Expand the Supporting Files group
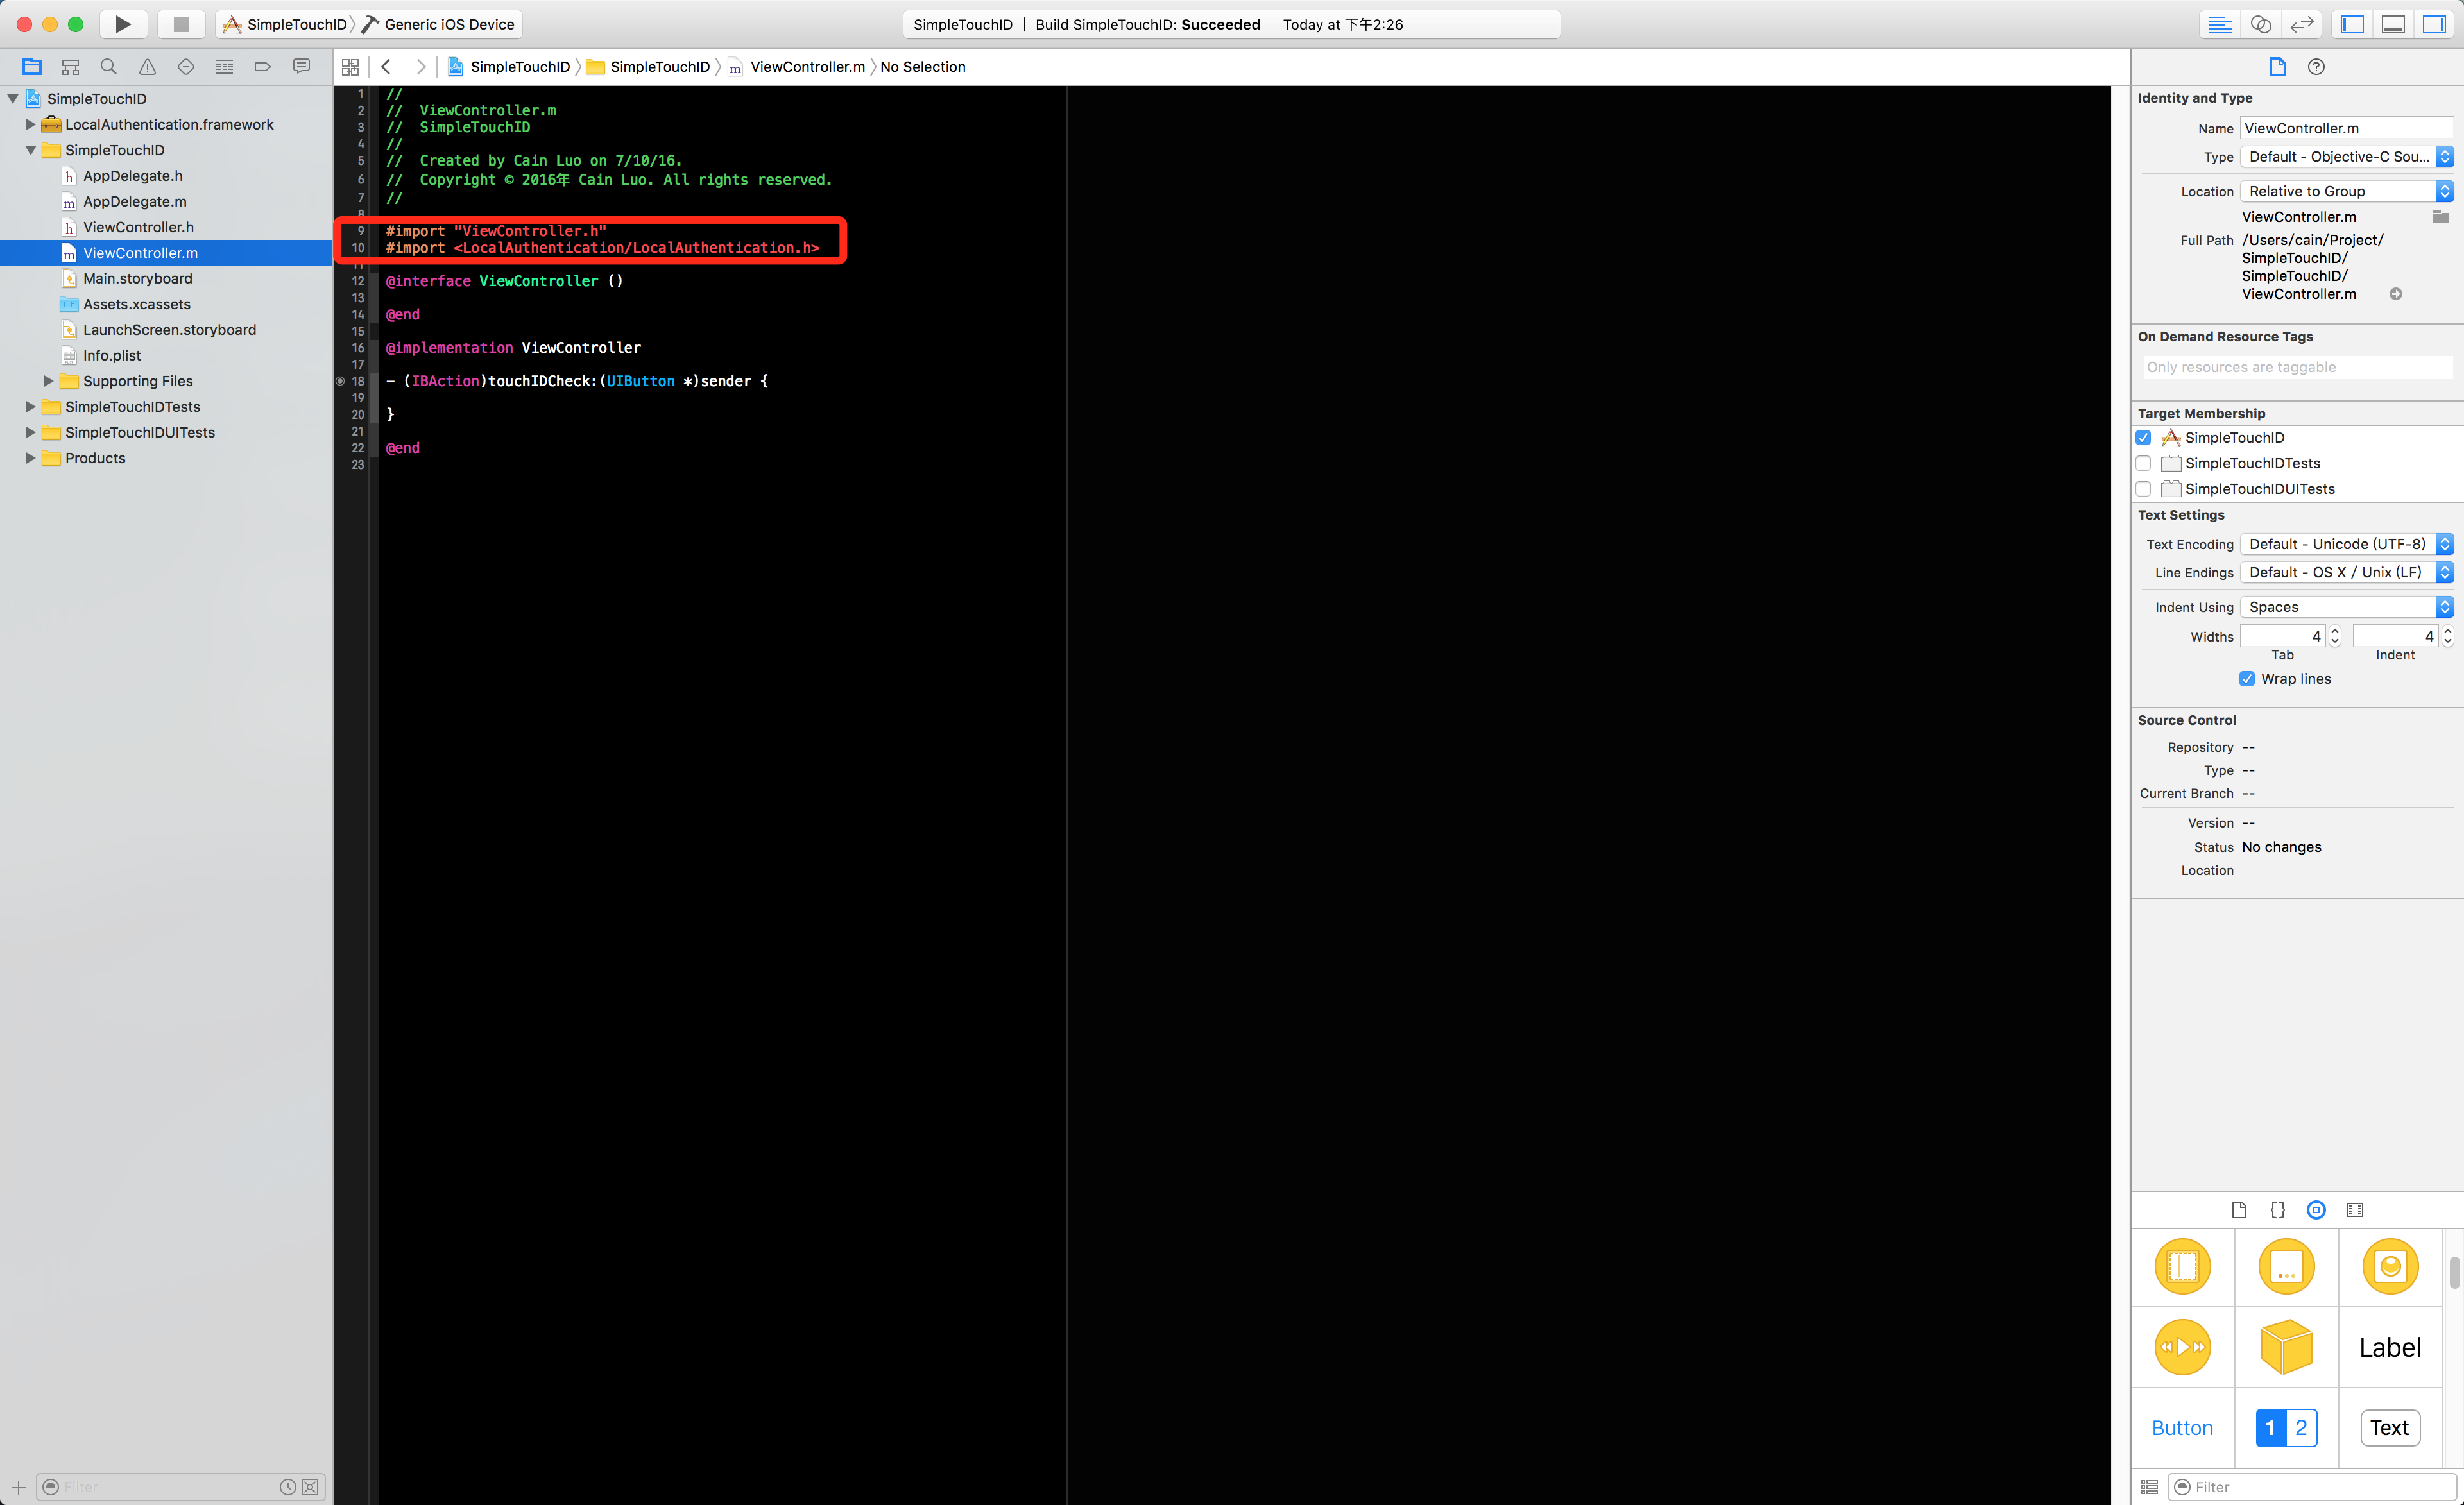The height and width of the screenshot is (1505, 2464). [x=48, y=381]
